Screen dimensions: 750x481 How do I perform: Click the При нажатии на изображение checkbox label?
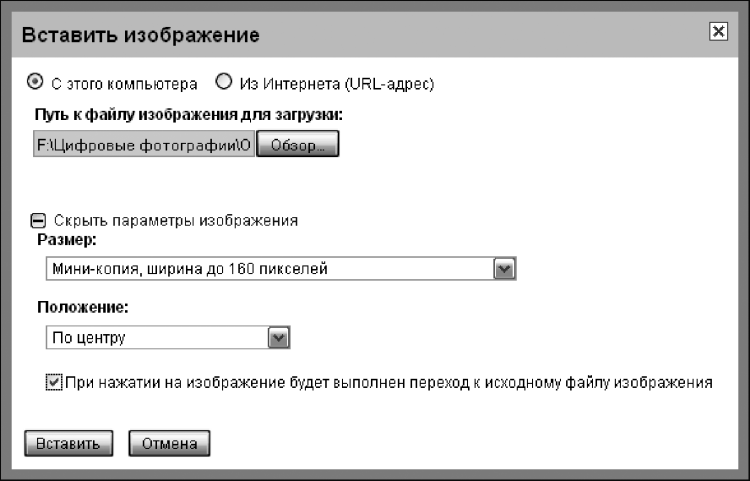tap(387, 382)
